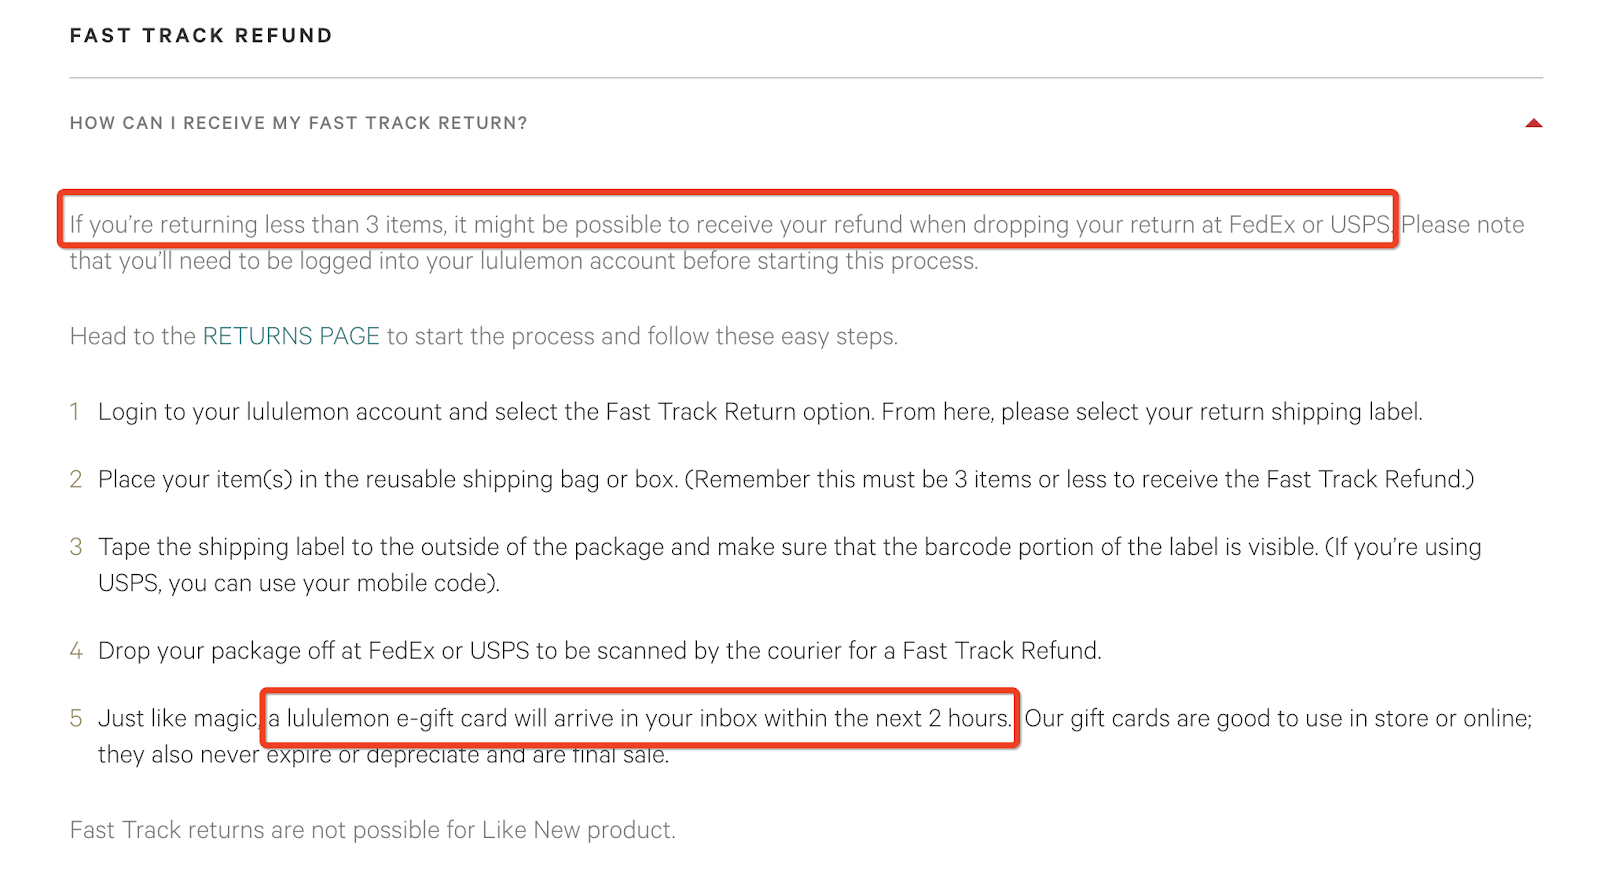Collapse the Fast Track Return answer section
Image resolution: width=1600 pixels, height=890 pixels.
point(1532,123)
